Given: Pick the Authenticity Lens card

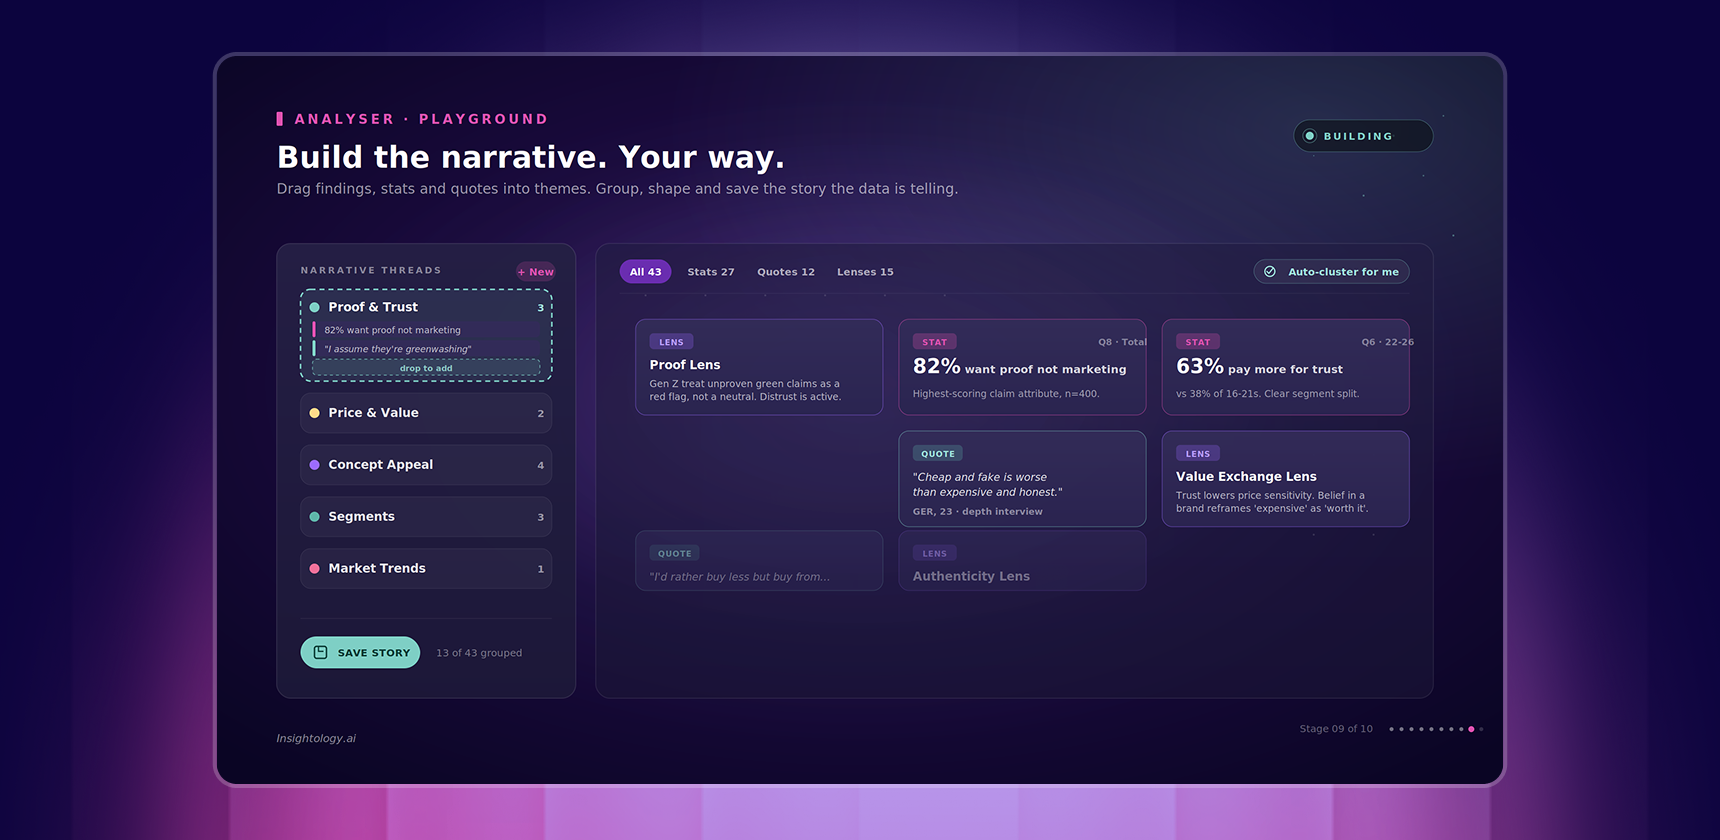Looking at the screenshot, I should point(1022,561).
